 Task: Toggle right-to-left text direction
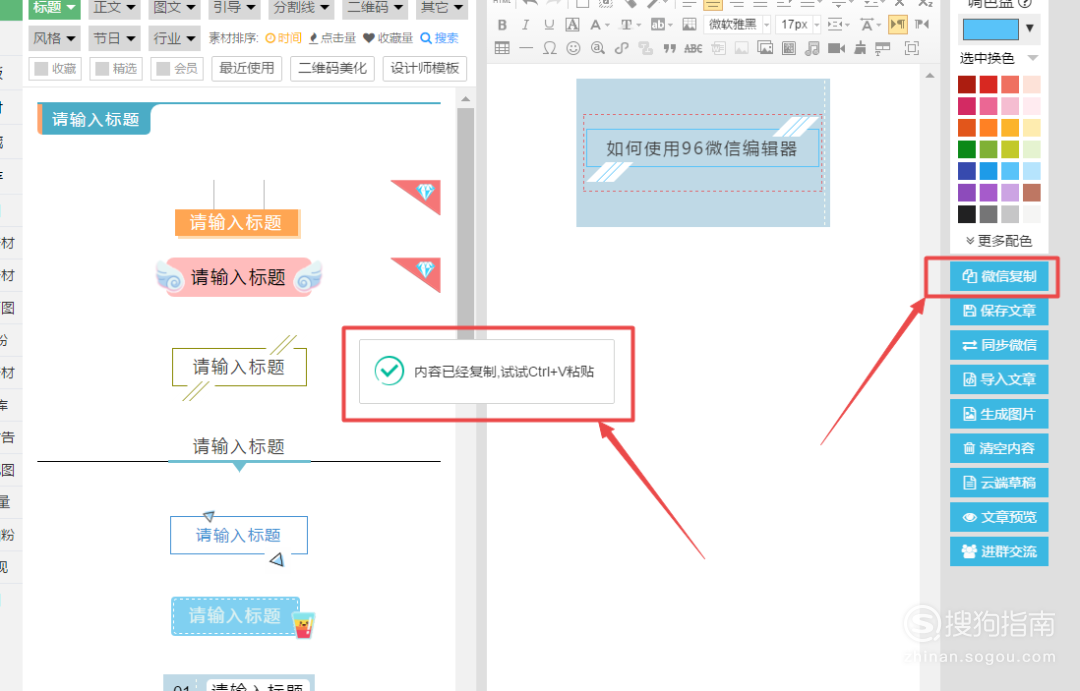922,25
